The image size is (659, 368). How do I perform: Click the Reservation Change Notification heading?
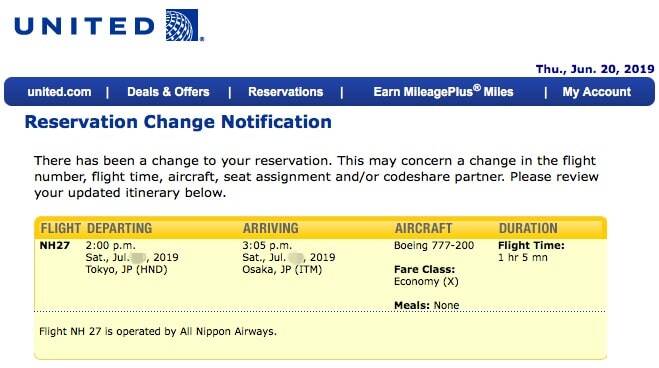pos(178,122)
